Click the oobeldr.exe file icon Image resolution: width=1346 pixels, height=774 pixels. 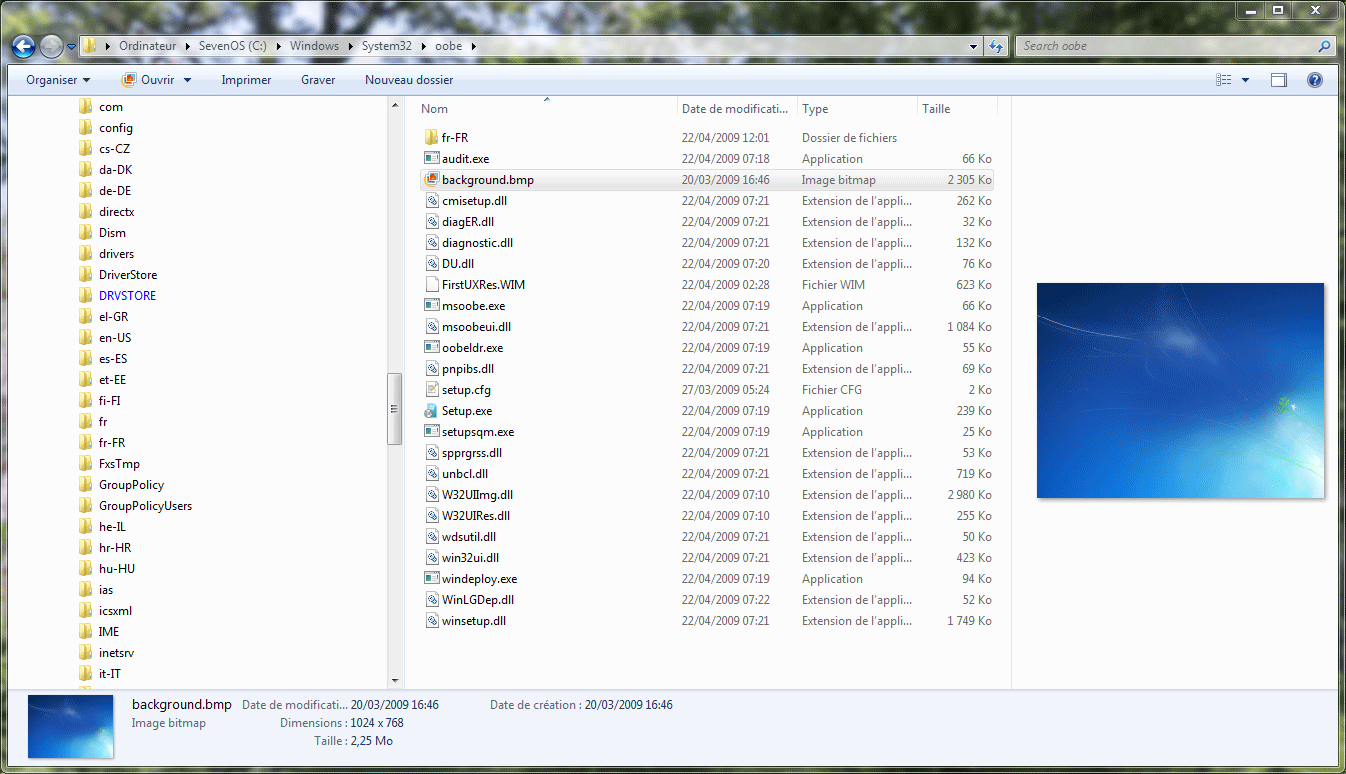click(431, 348)
